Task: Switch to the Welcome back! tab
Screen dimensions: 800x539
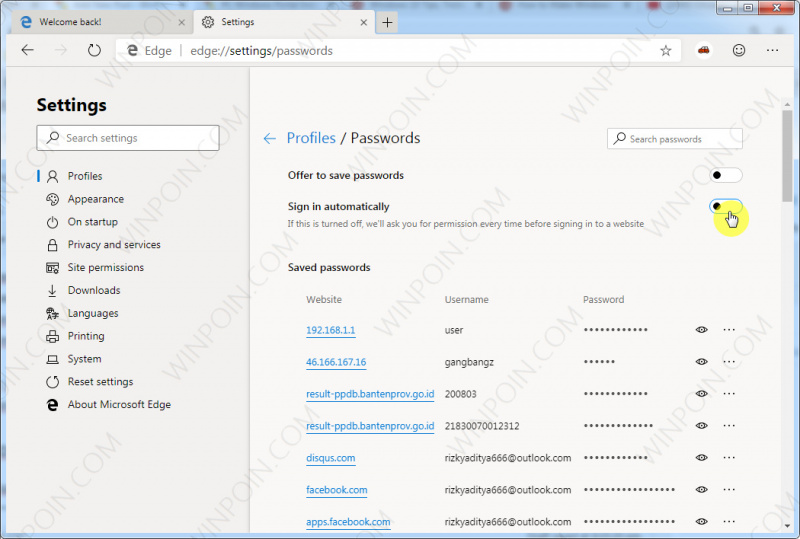Action: (x=101, y=22)
